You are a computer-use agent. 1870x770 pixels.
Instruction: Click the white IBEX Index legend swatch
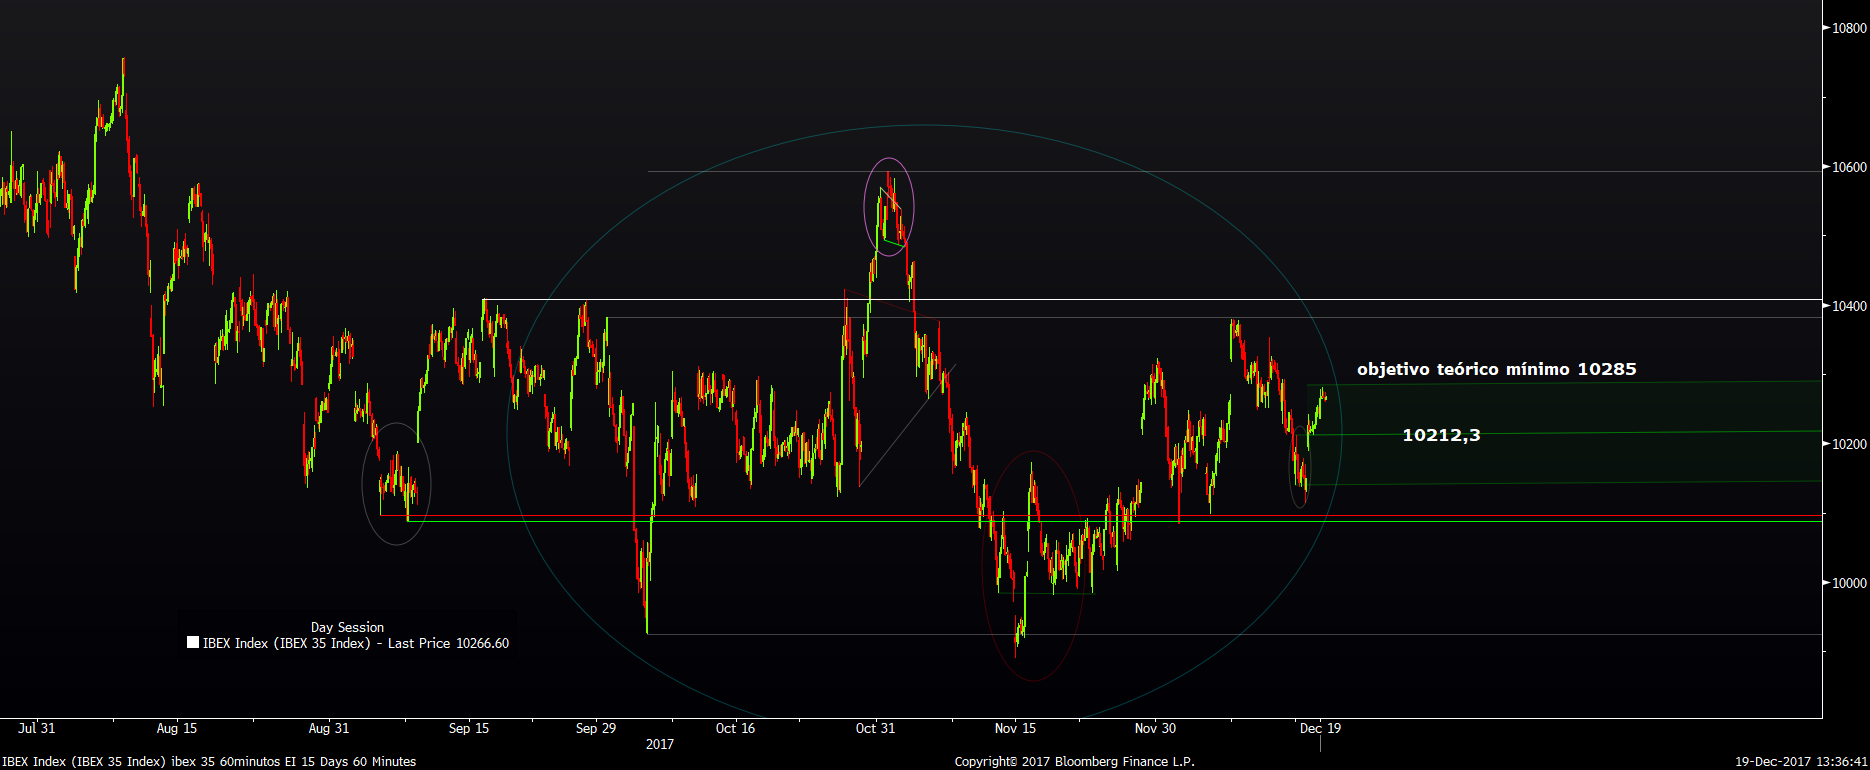coord(193,643)
